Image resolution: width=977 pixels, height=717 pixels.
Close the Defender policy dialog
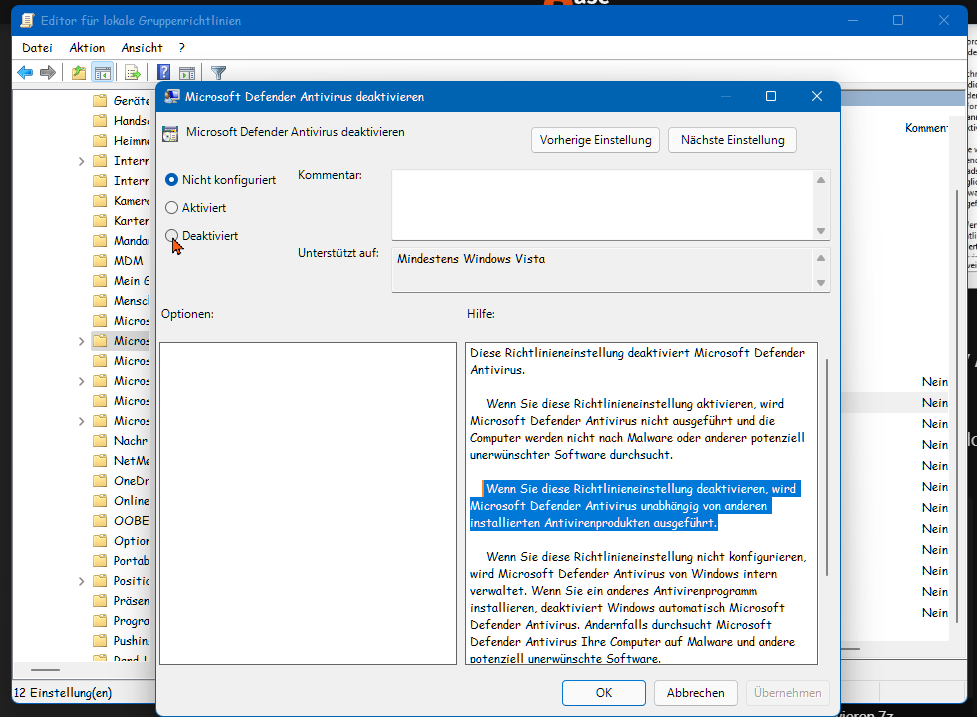pyautogui.click(x=817, y=96)
